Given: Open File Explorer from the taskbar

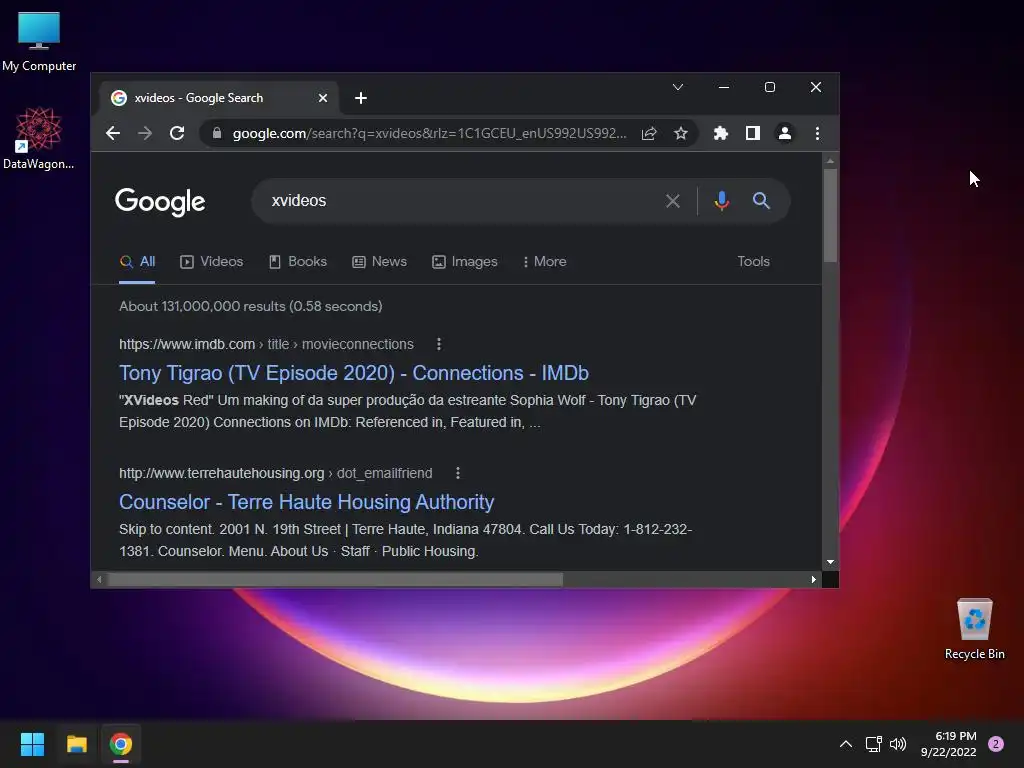Looking at the screenshot, I should [x=77, y=744].
